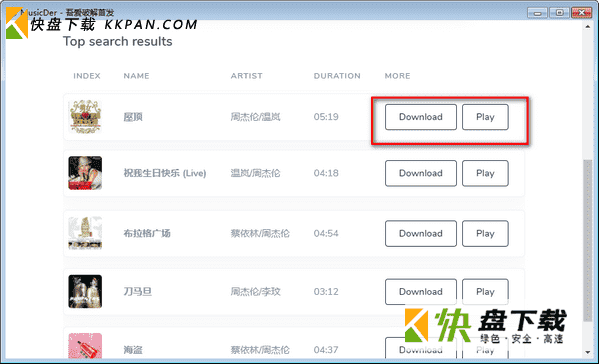Click duration 05:19

(x=326, y=117)
